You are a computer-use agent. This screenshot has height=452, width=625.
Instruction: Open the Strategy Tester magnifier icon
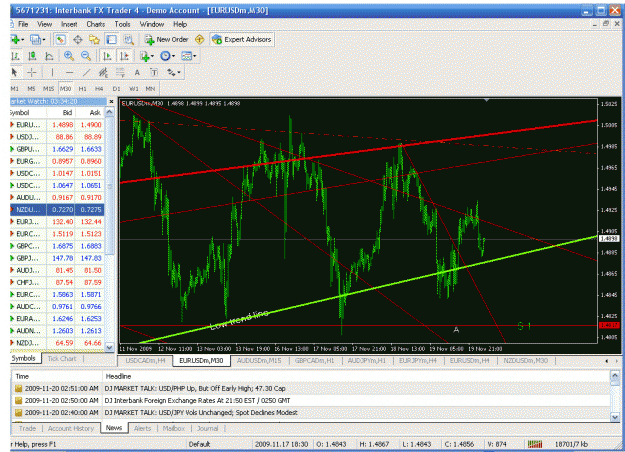coord(128,39)
